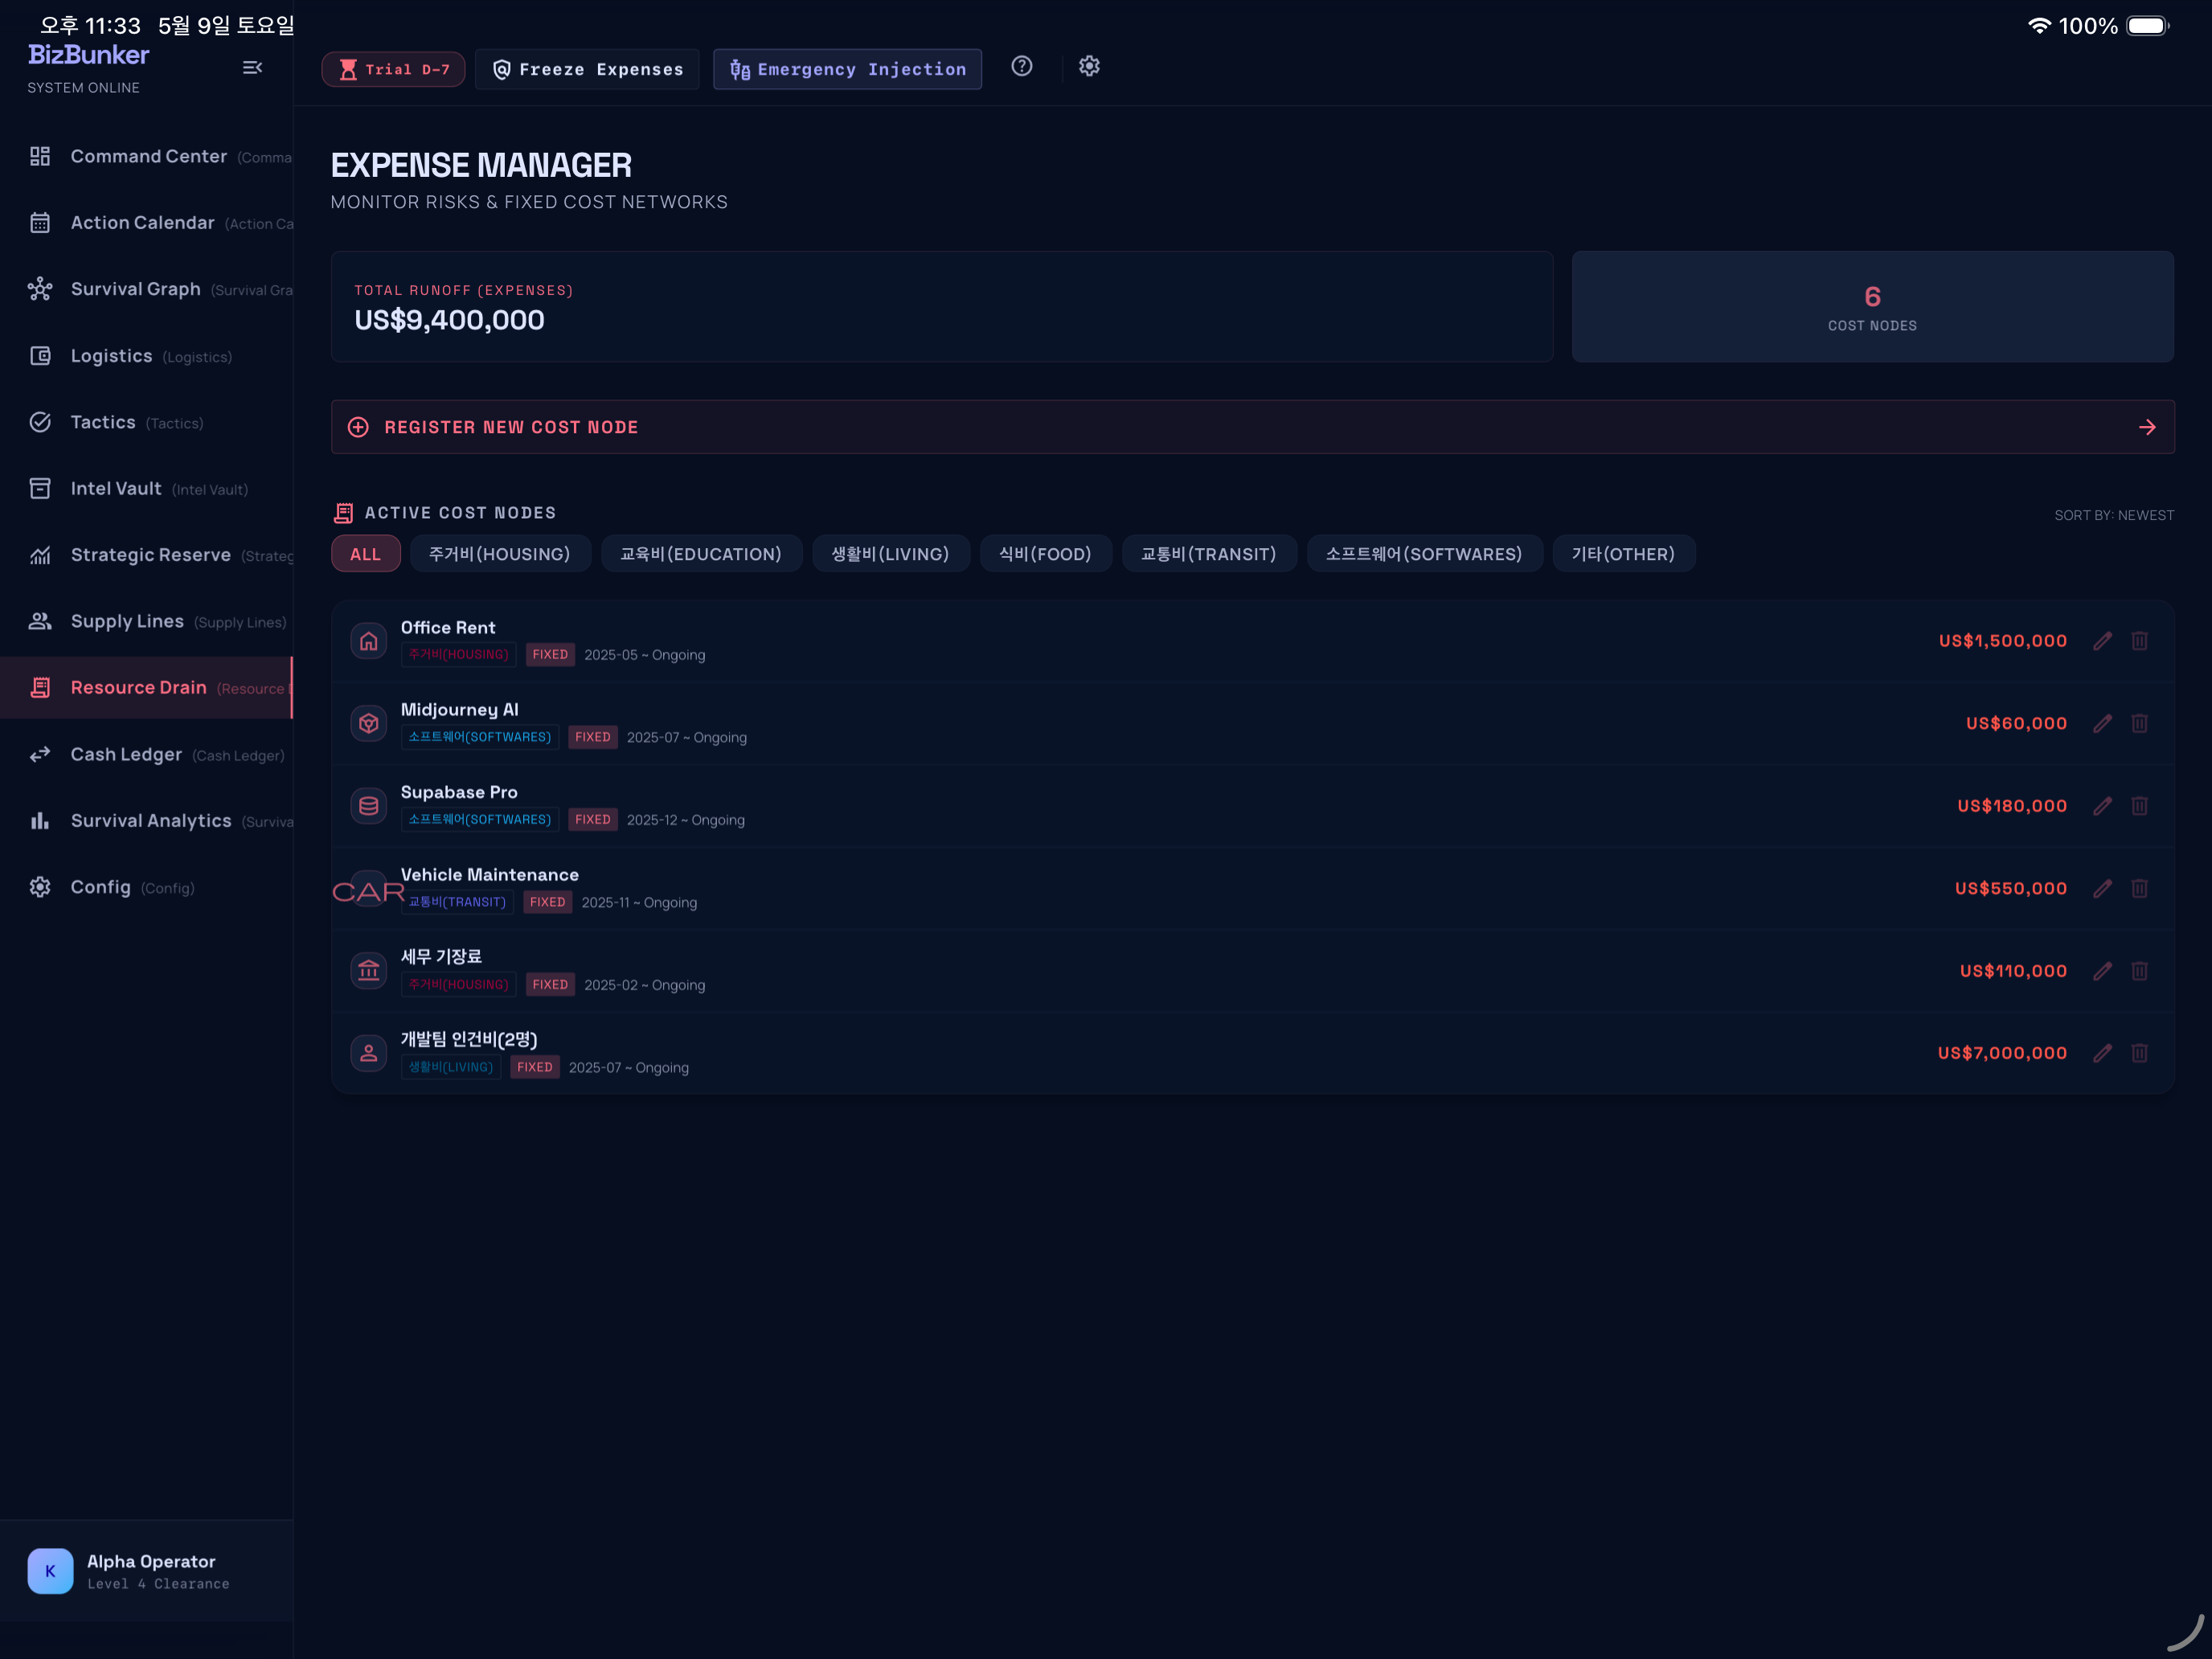Viewport: 2212px width, 1659px height.
Task: Delete the Office Rent cost node
Action: tap(2139, 641)
